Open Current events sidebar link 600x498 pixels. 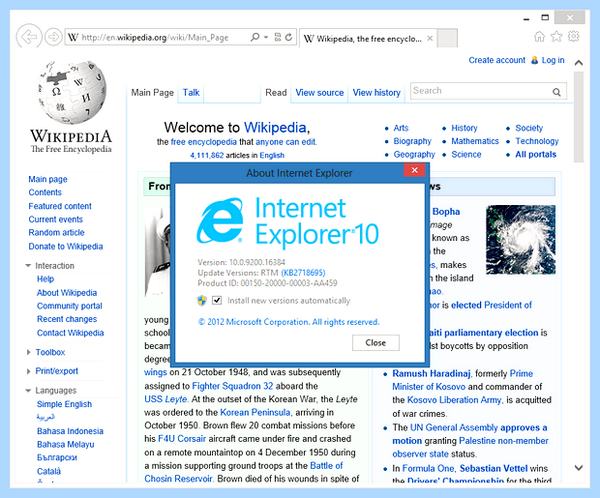pos(55,219)
